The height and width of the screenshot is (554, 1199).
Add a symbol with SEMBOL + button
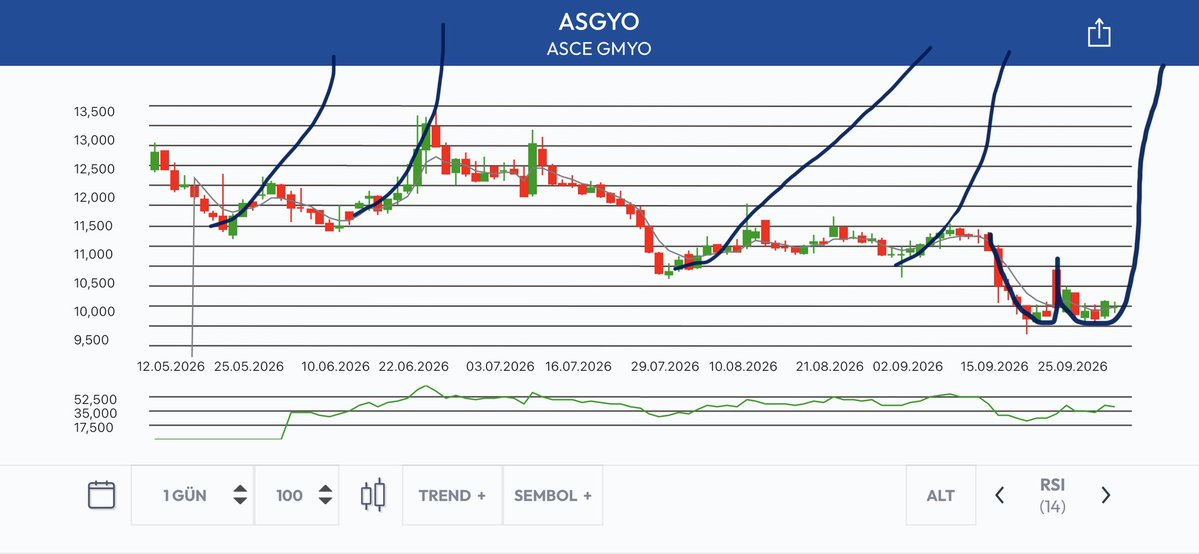coord(553,495)
